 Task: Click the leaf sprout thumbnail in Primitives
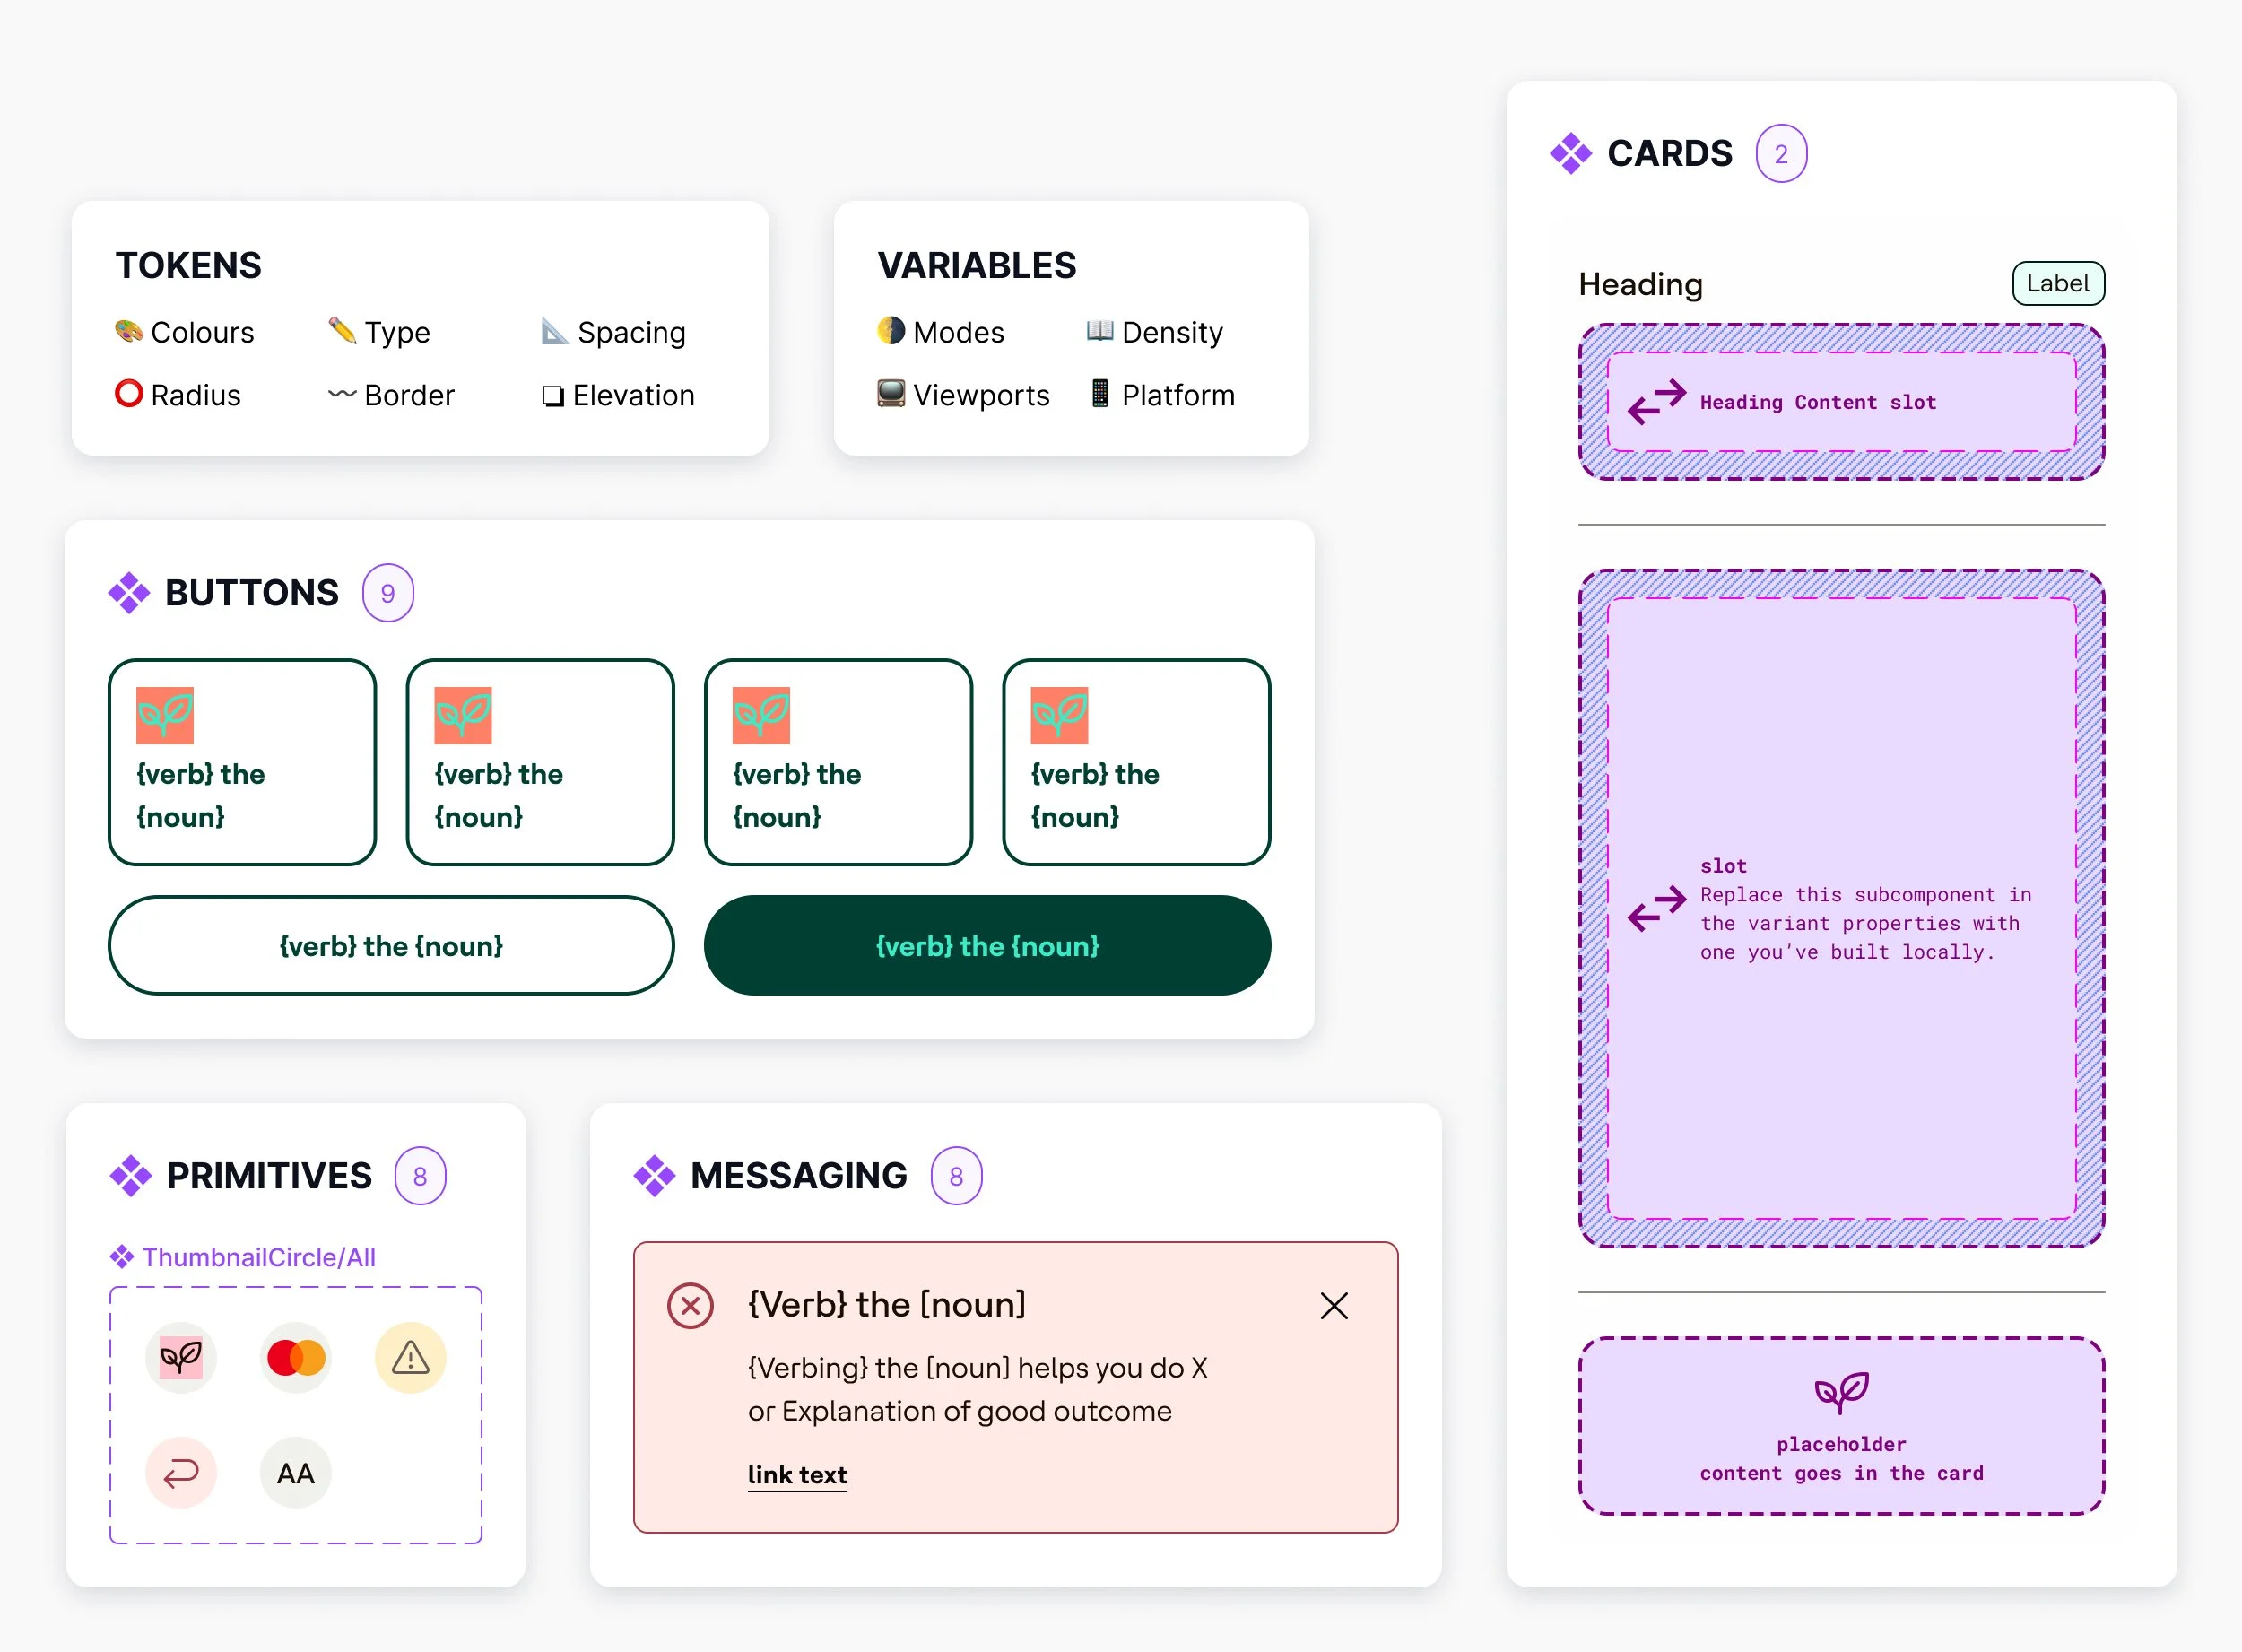coord(181,1357)
